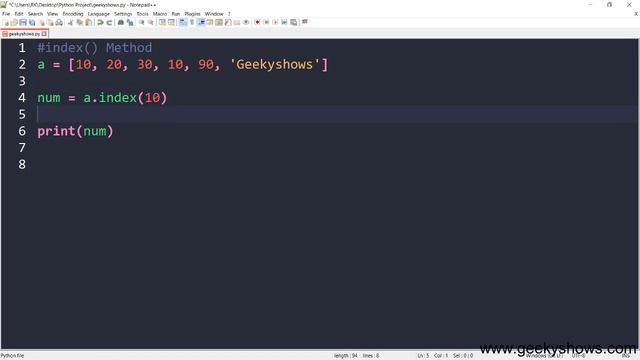The height and width of the screenshot is (360, 640).
Task: Toggle the Word Wrap toolbar button
Action: pos(183,22)
